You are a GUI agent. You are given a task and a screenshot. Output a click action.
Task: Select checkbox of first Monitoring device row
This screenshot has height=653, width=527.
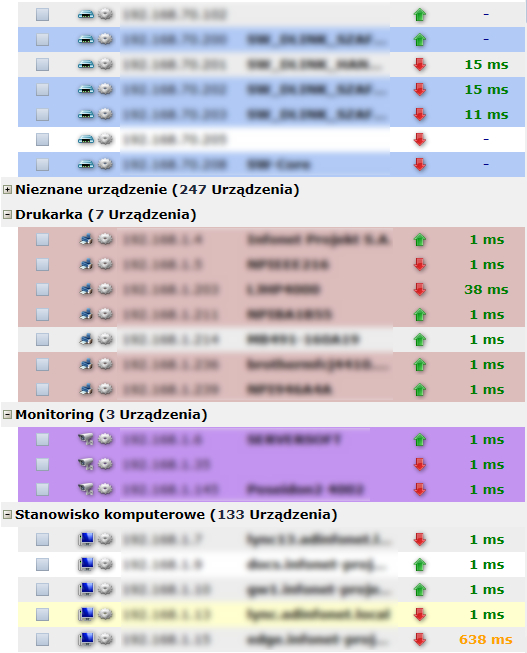click(42, 439)
